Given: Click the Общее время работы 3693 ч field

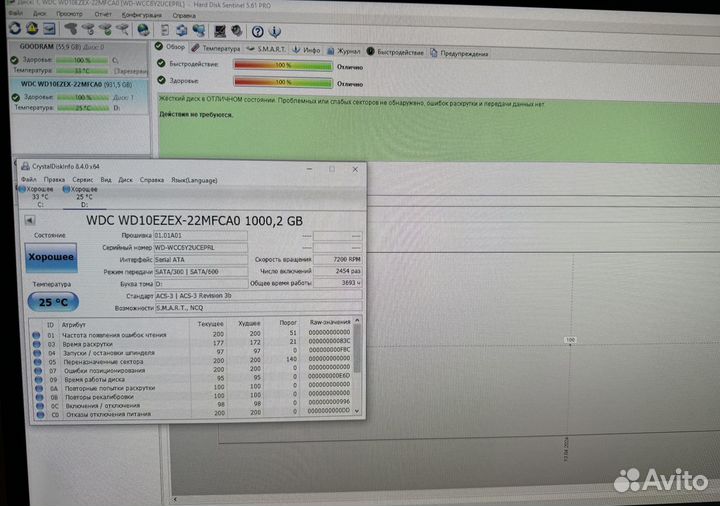Looking at the screenshot, I should point(338,283).
